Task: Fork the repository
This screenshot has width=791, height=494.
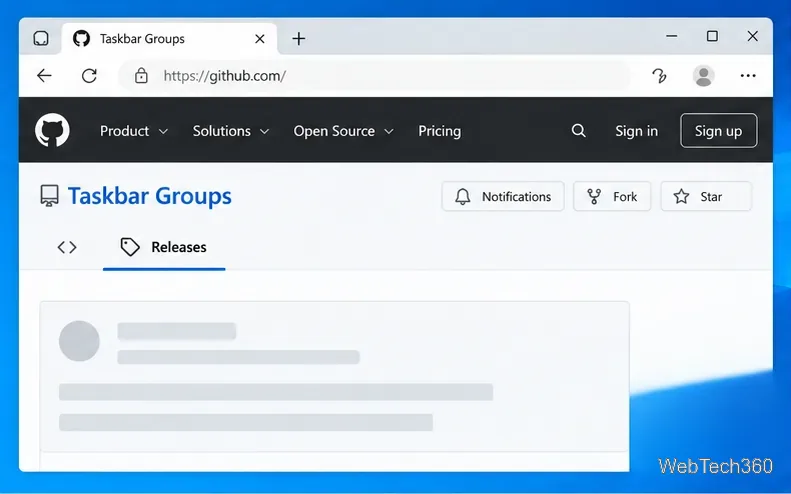Action: [612, 196]
